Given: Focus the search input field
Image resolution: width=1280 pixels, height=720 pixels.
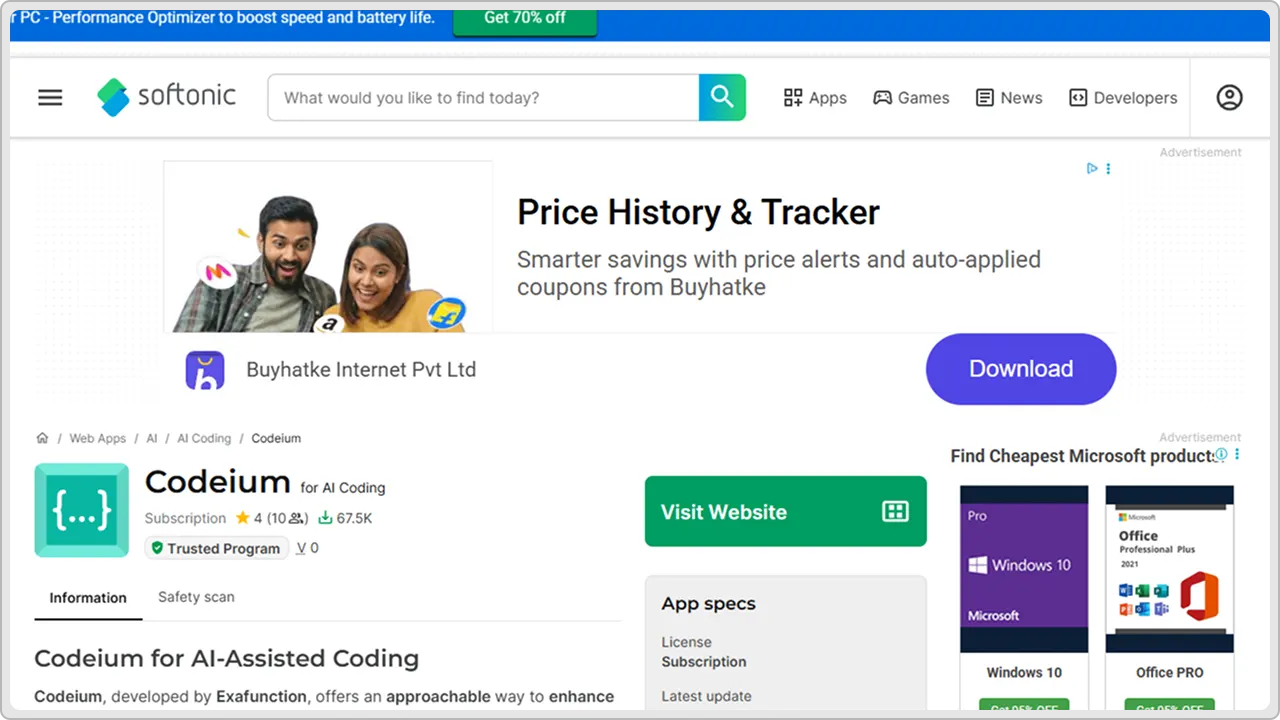Looking at the screenshot, I should 483,97.
